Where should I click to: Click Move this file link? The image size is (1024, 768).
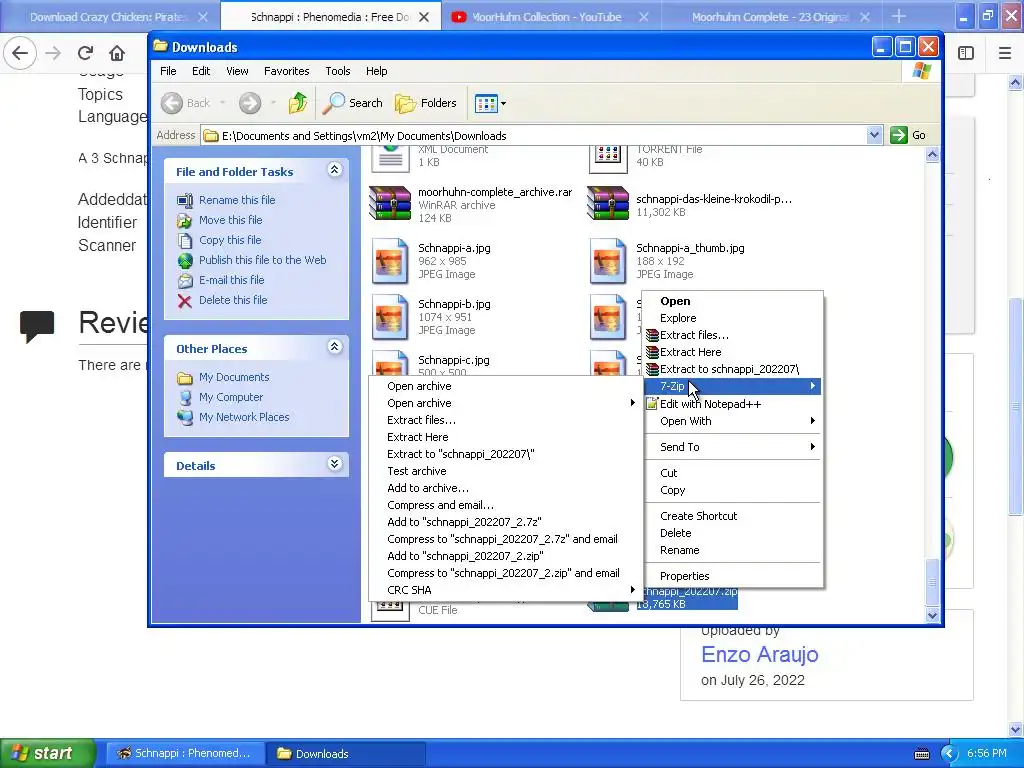click(x=231, y=220)
